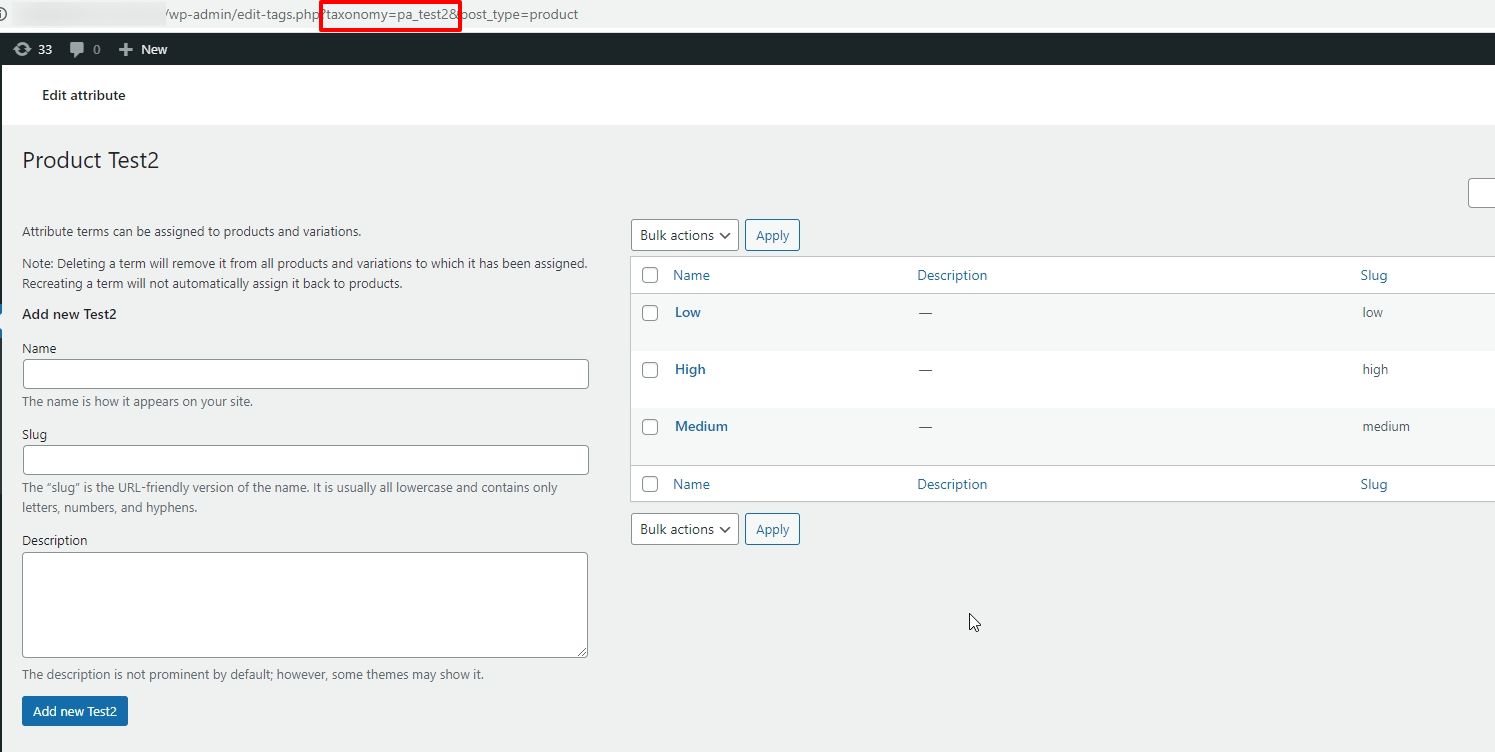The height and width of the screenshot is (752, 1495).
Task: Click the plus New content icon
Action: 125,49
